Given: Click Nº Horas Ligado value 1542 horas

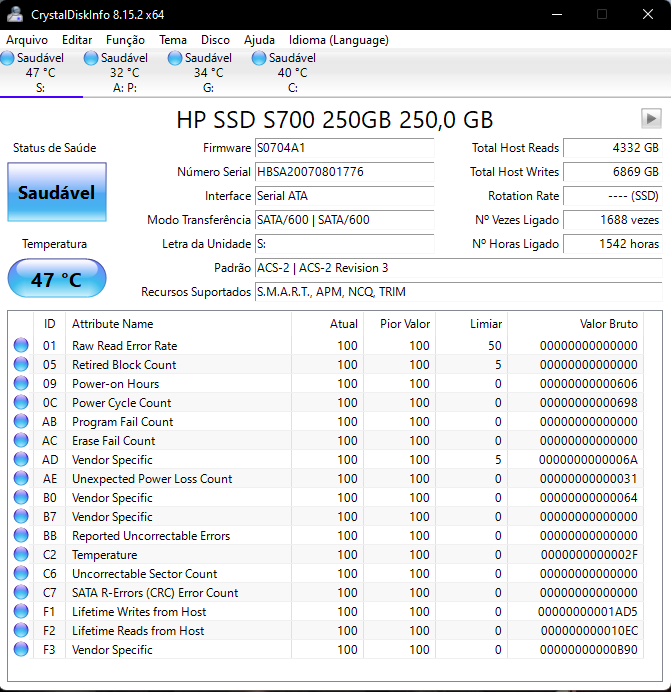Looking at the screenshot, I should pyautogui.click(x=613, y=244).
